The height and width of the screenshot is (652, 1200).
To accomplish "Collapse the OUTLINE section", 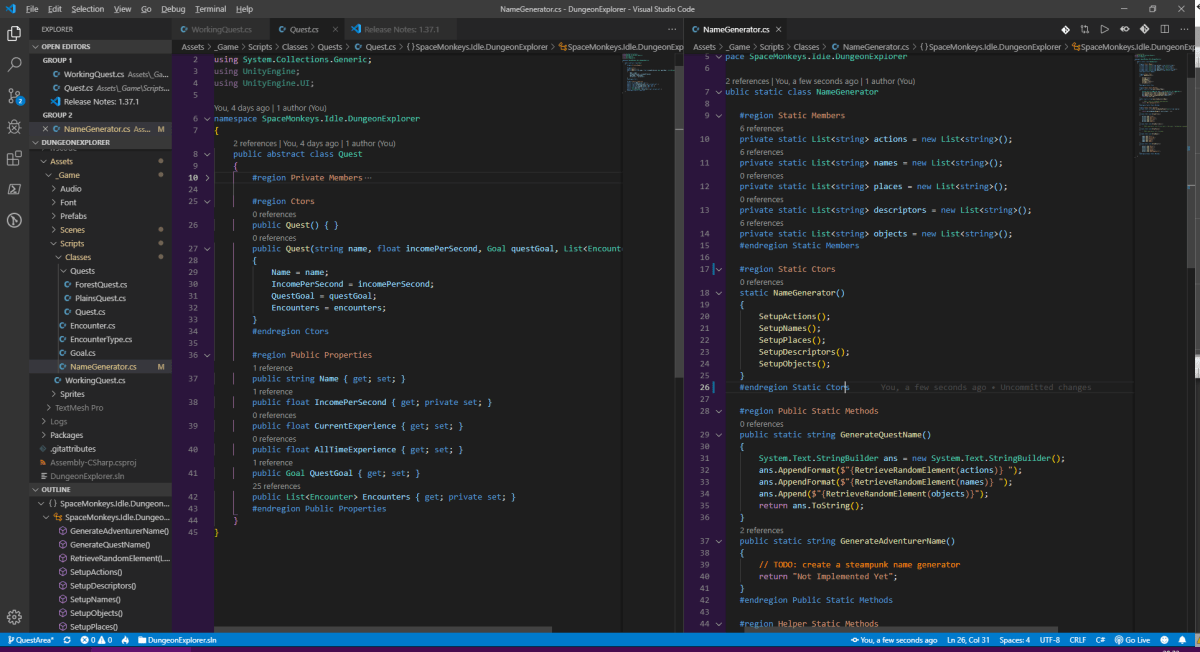I will point(55,489).
